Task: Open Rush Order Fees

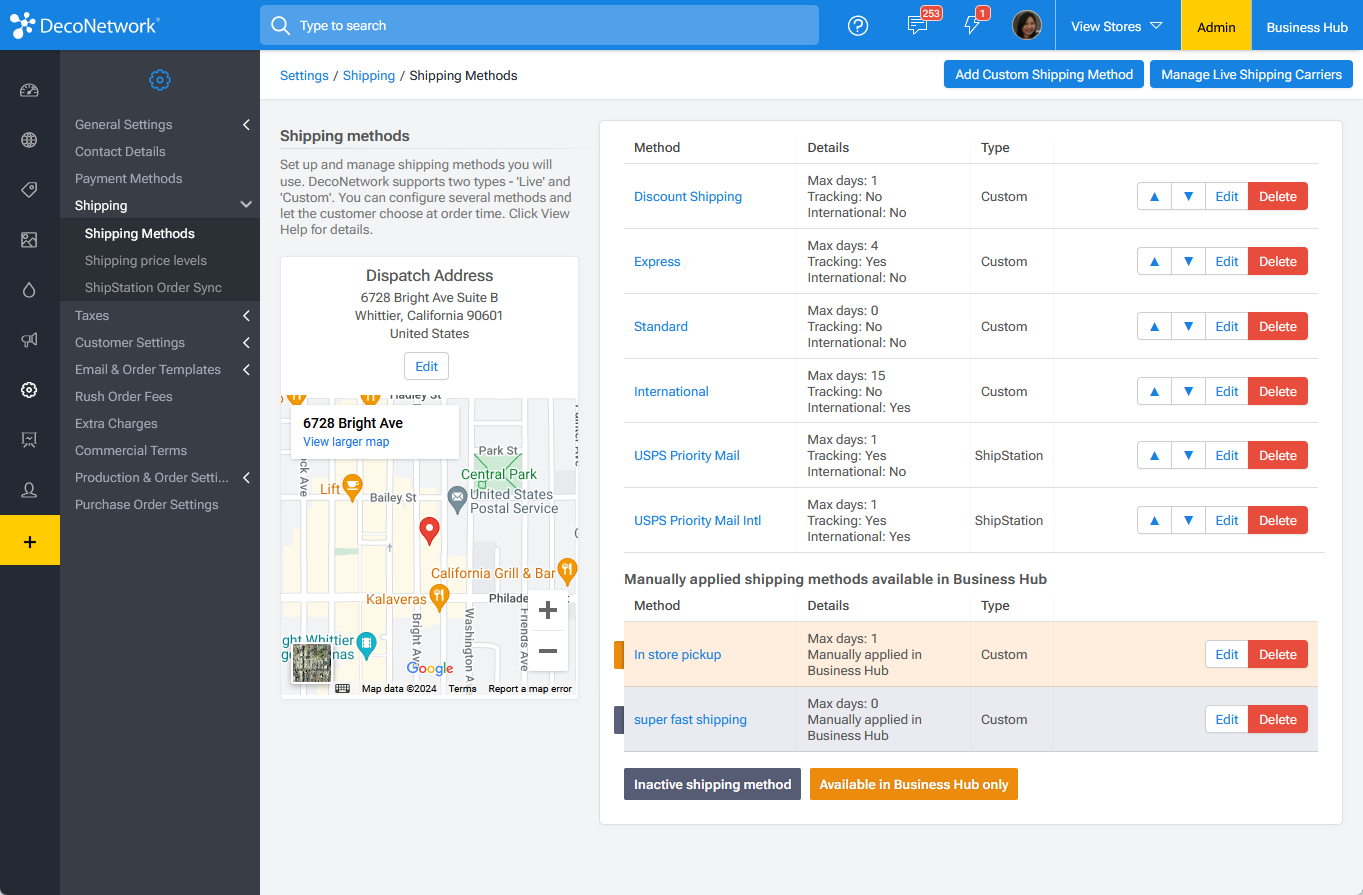Action: (124, 397)
